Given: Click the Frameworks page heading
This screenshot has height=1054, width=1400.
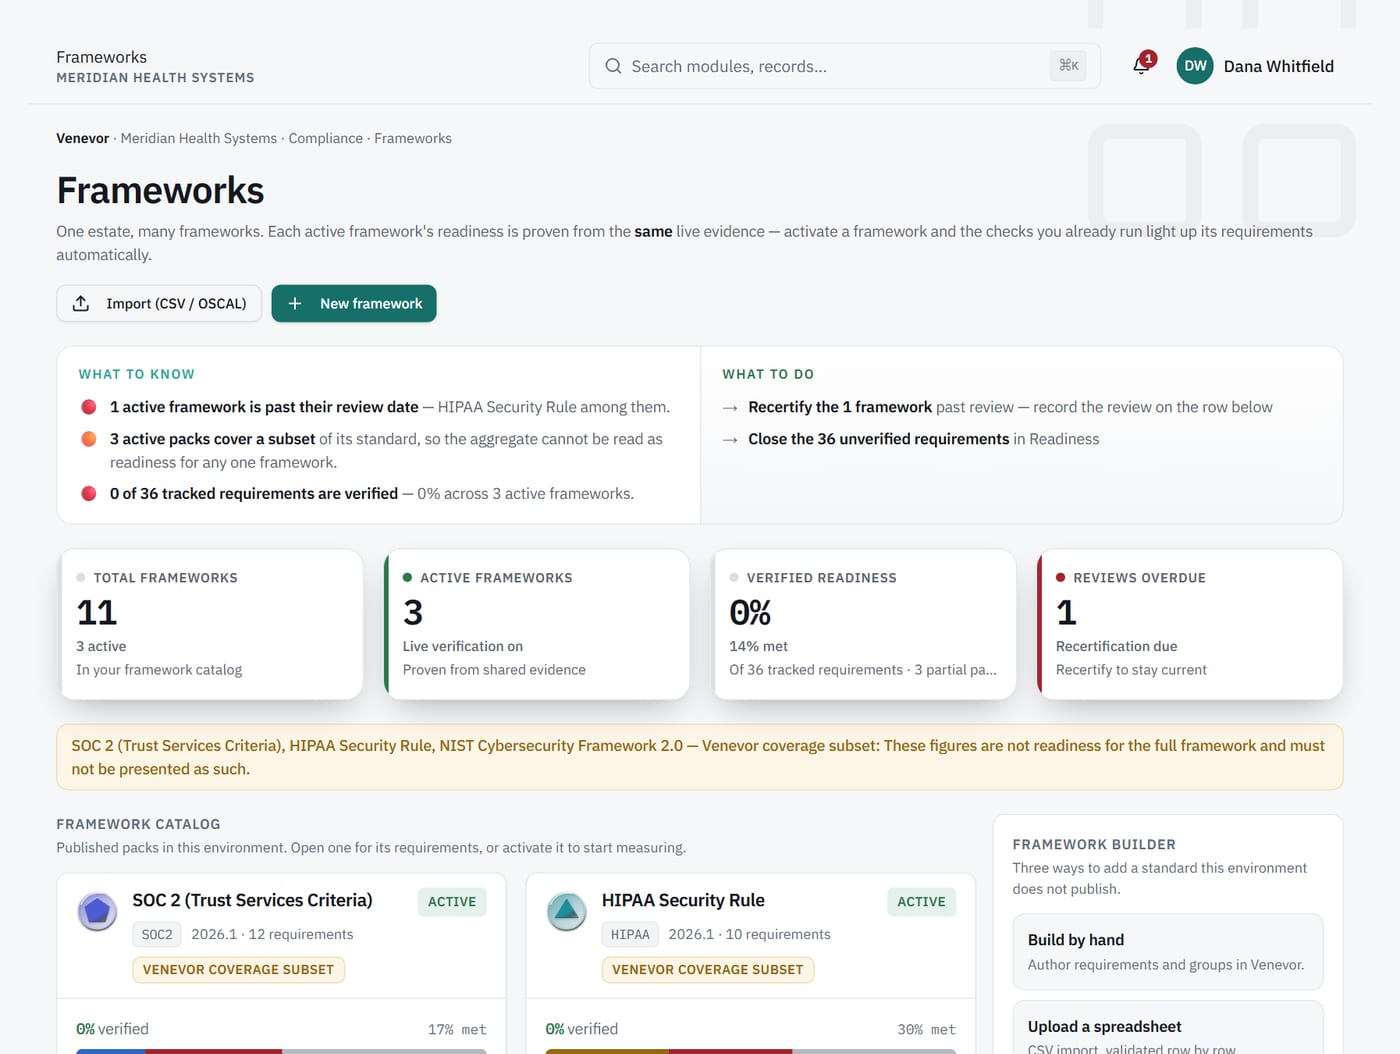Looking at the screenshot, I should click(160, 190).
